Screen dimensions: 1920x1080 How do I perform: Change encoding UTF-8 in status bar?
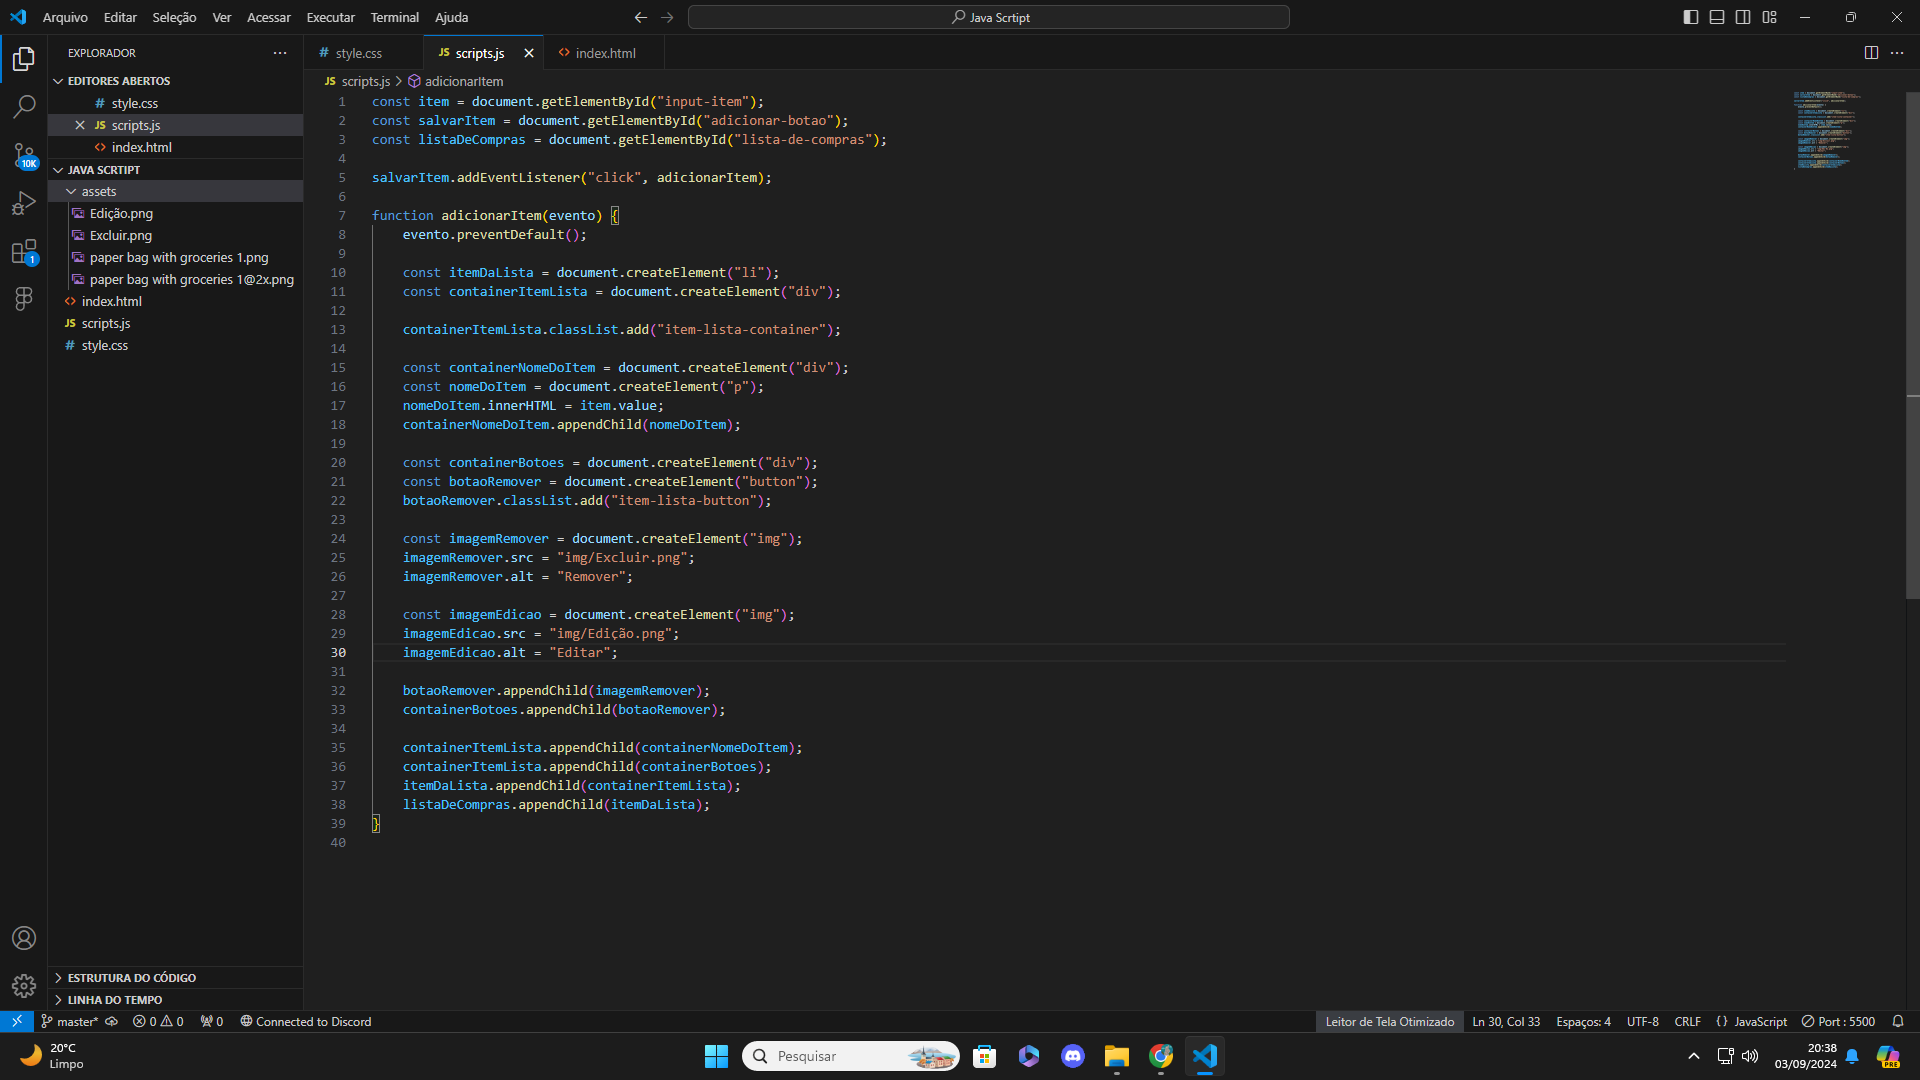1643,1021
